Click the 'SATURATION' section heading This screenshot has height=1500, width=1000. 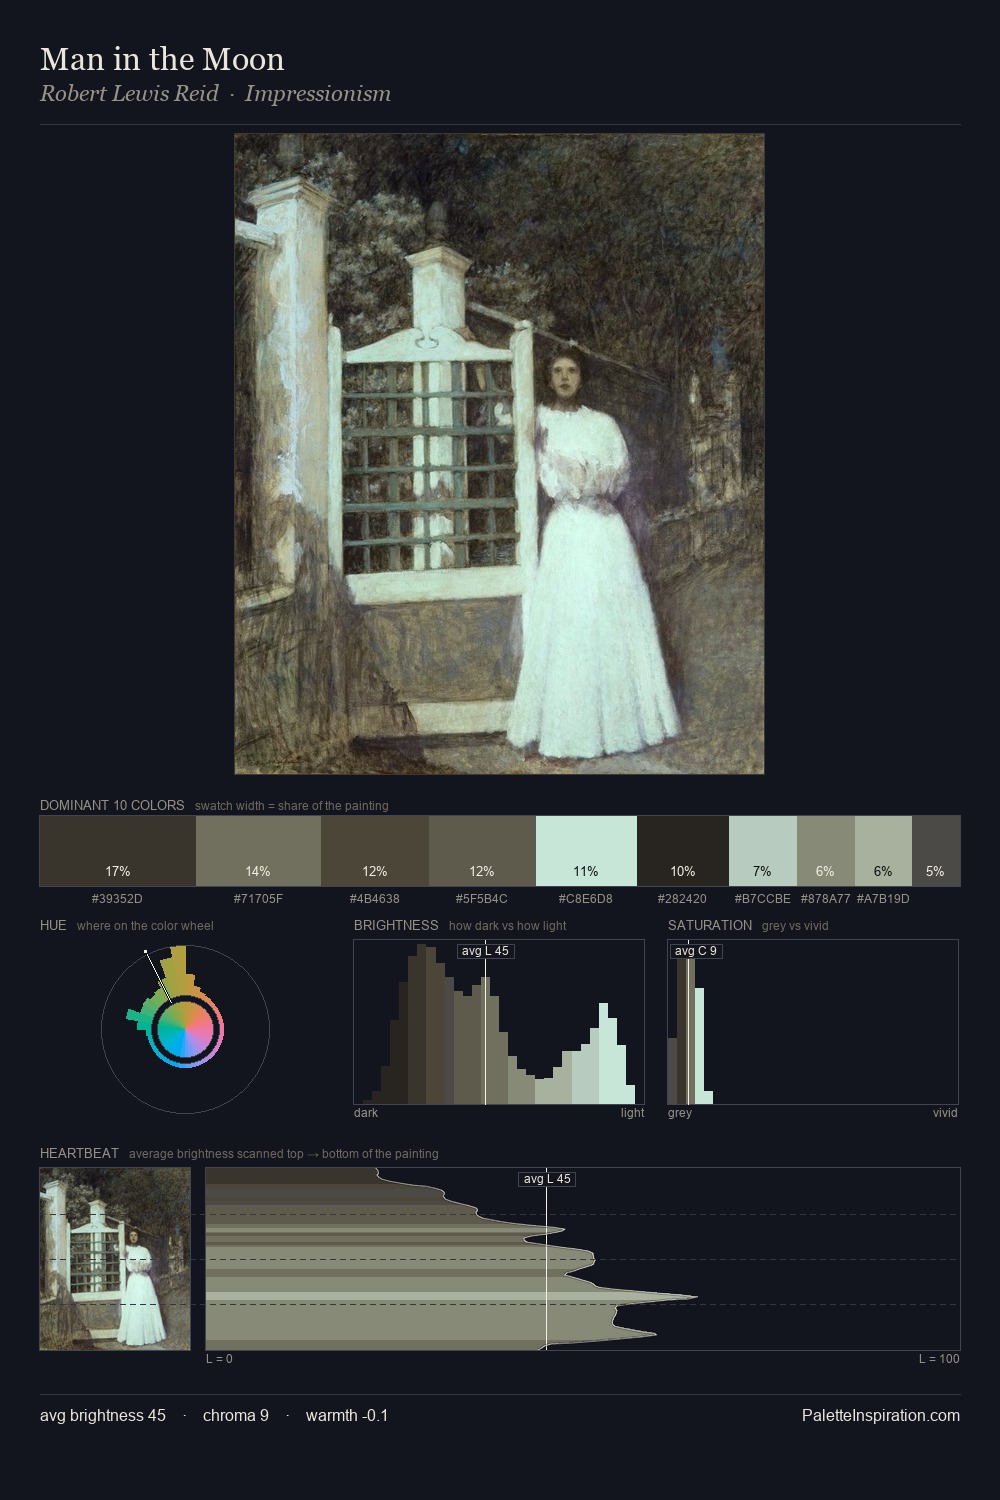[x=710, y=925]
